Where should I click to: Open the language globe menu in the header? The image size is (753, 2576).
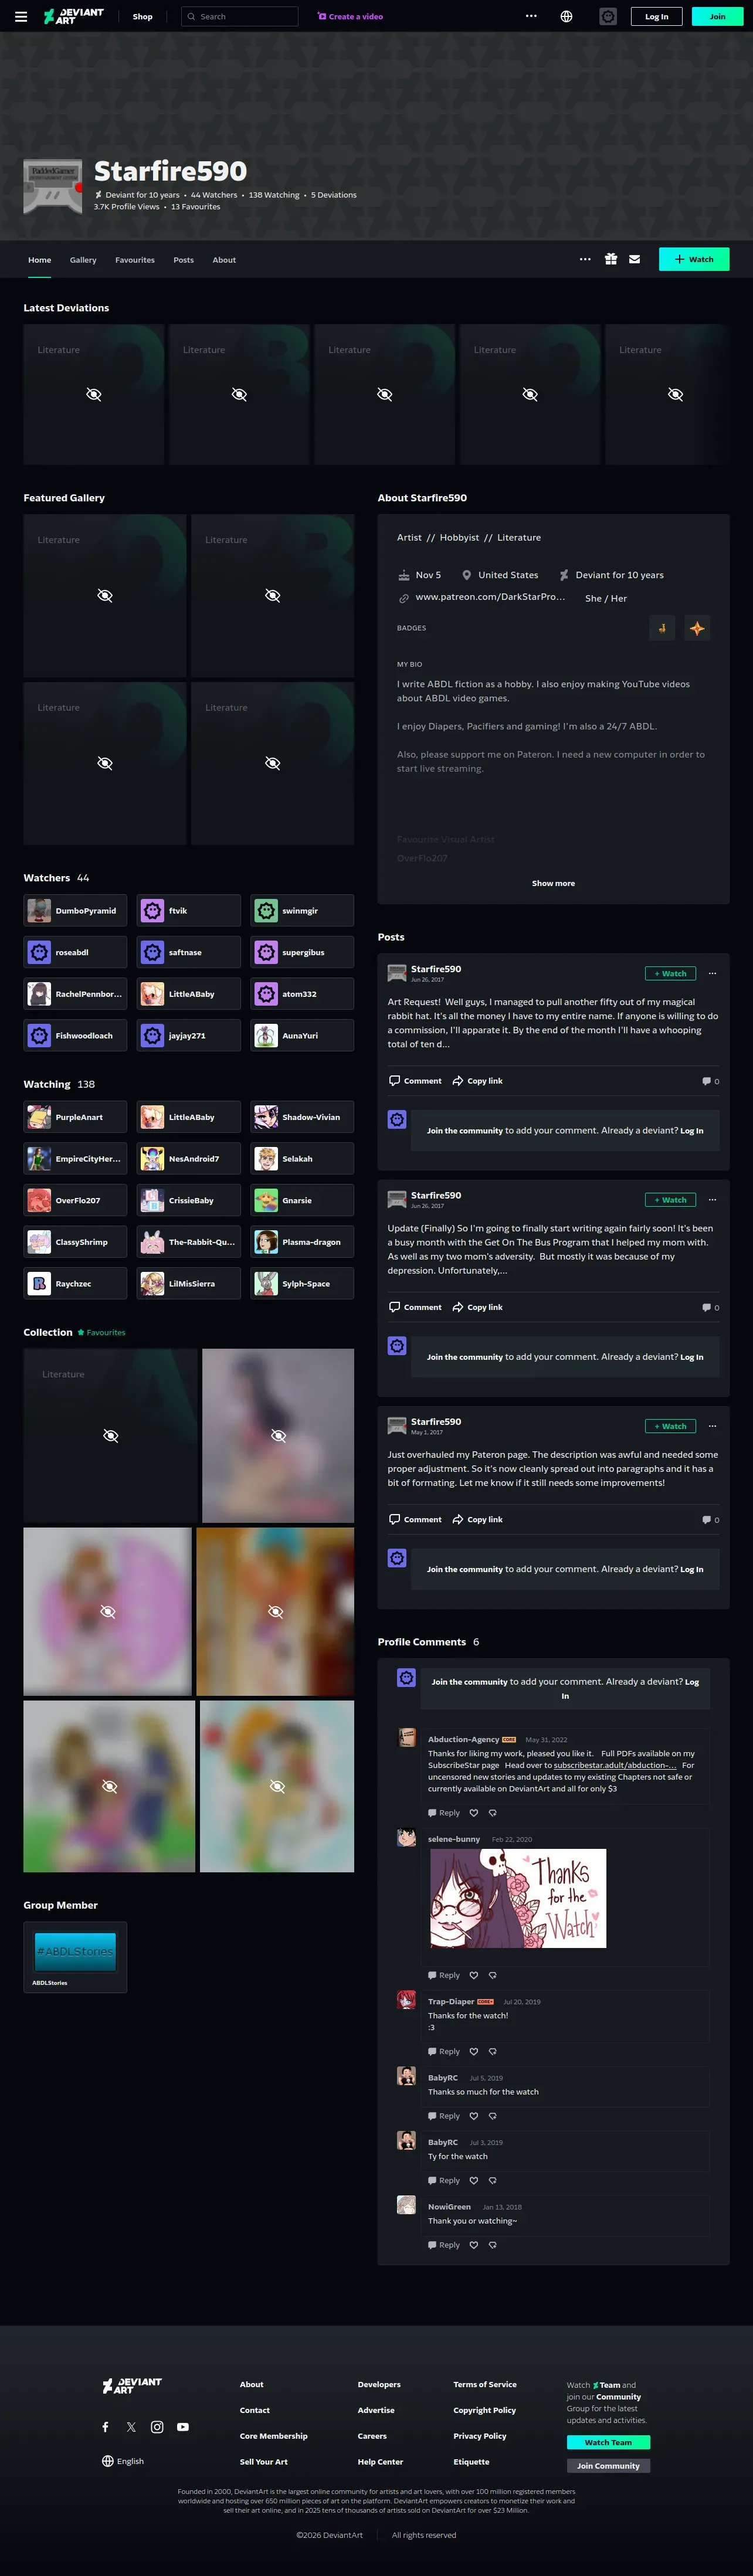[x=566, y=16]
